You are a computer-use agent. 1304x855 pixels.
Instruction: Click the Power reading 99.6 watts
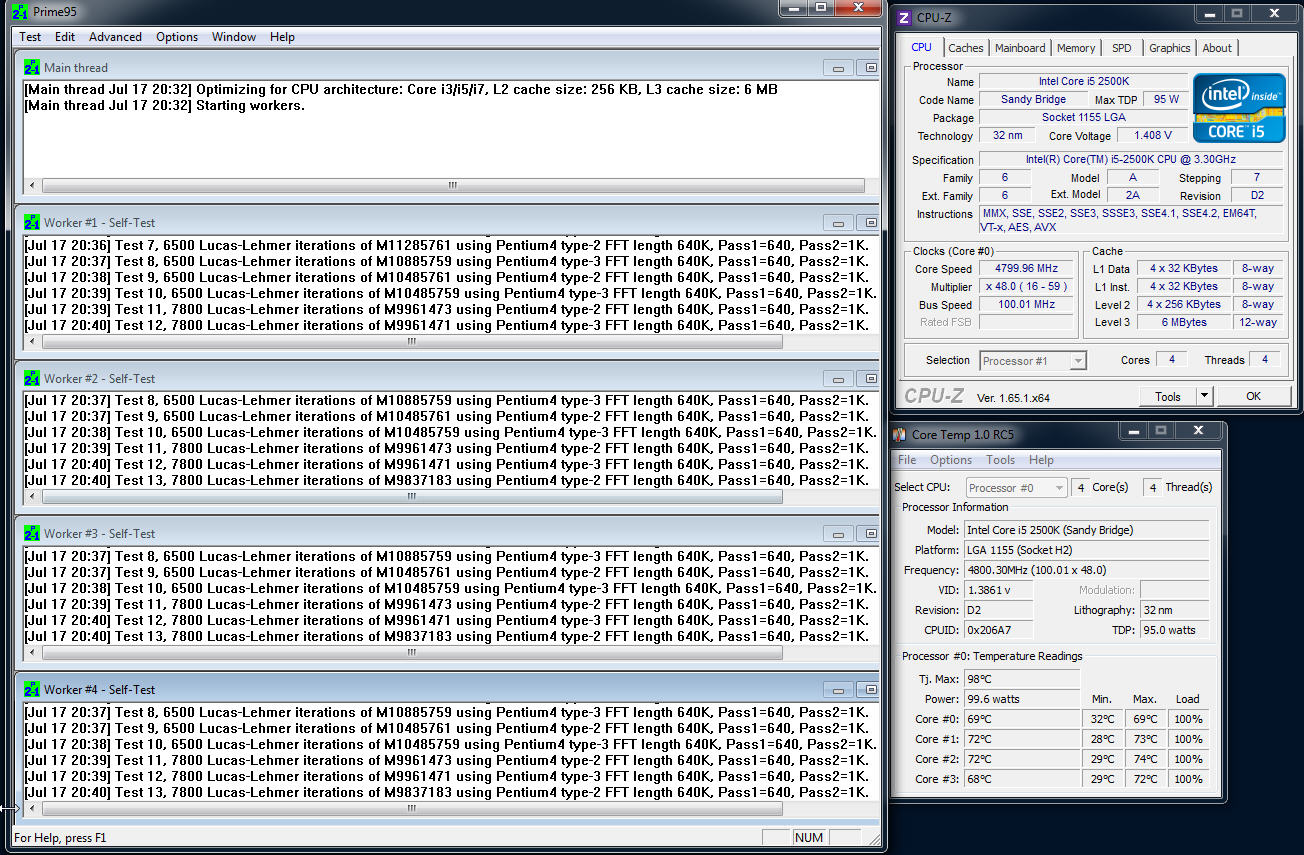tap(1022, 699)
